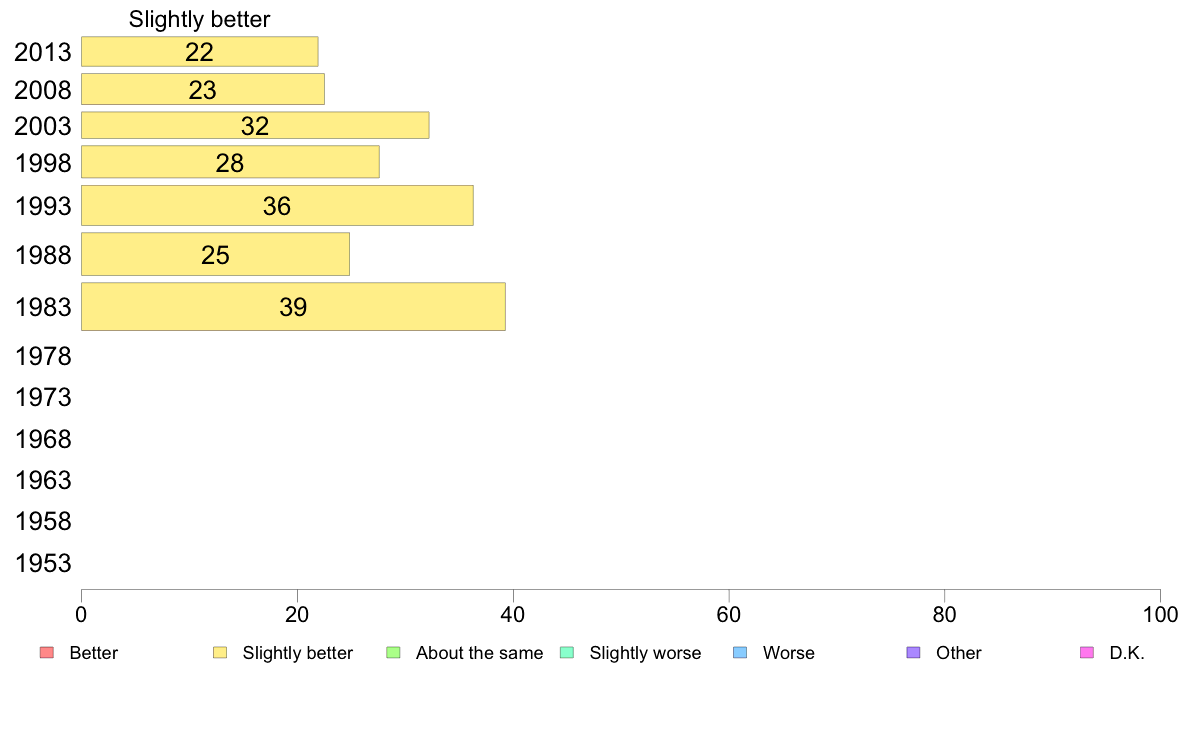Select the 2003 bar showing 32
1188x736 pixels.
[255, 125]
